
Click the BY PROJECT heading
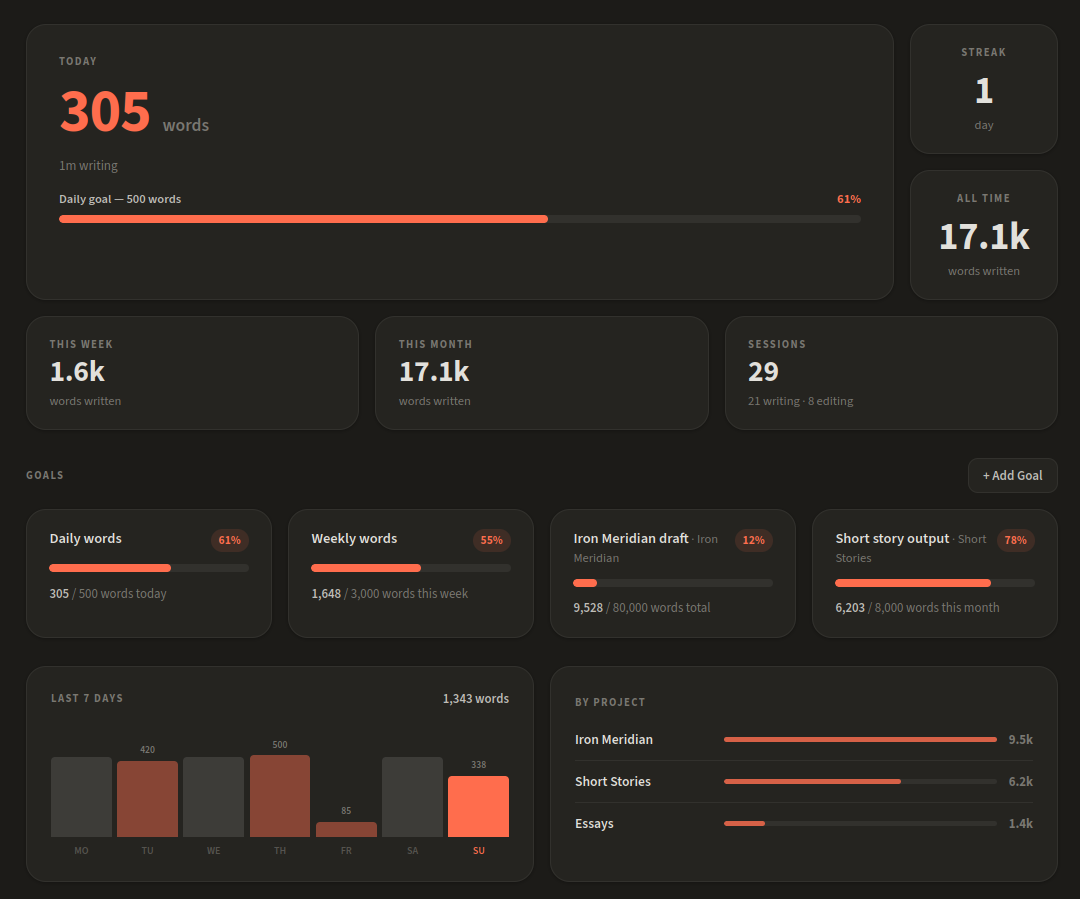[610, 702]
